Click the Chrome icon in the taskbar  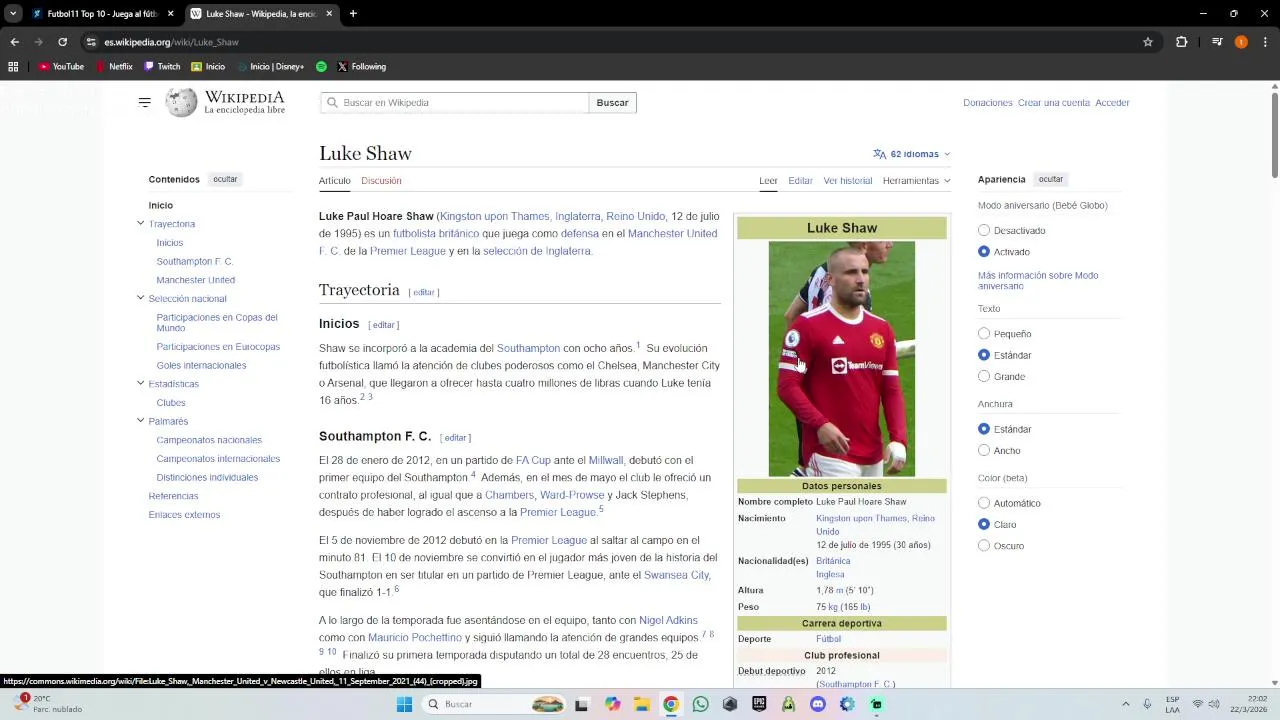[x=671, y=704]
